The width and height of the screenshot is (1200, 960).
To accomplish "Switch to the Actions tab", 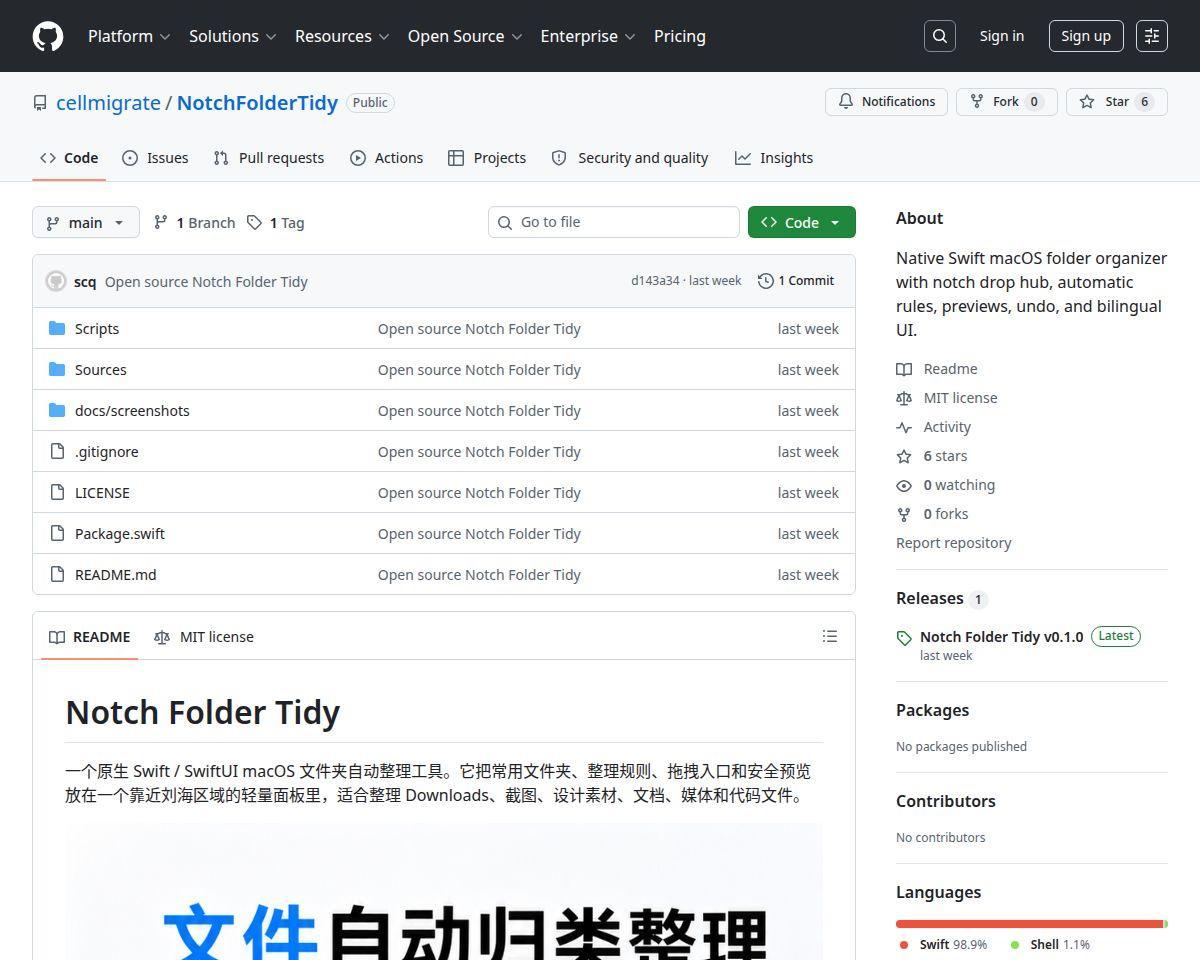I will pos(387,158).
